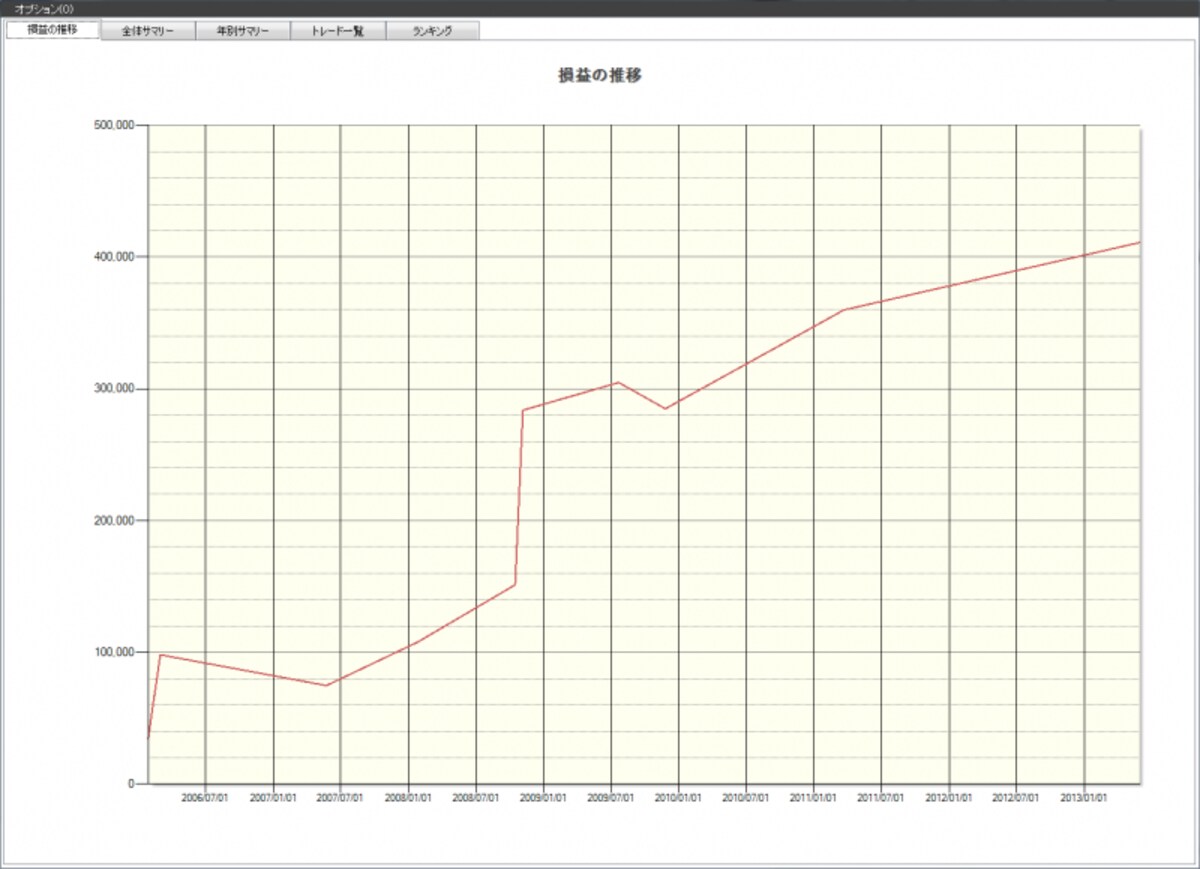Open the 年別サマリー tab
Image resolution: width=1200 pixels, height=869 pixels.
(243, 31)
